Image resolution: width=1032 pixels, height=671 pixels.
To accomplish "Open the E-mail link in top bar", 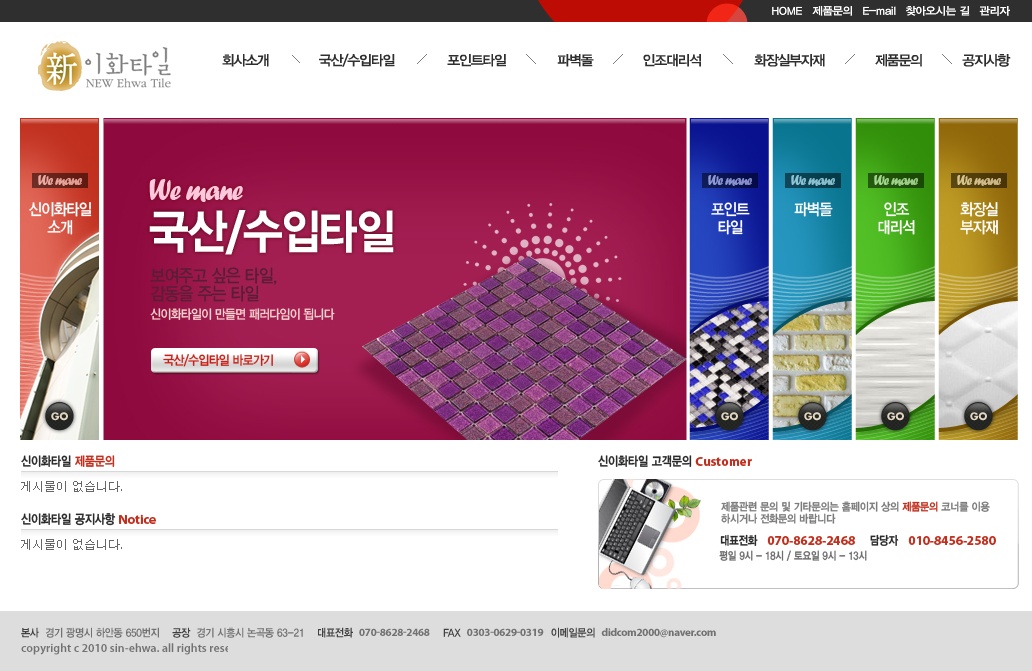I will (879, 11).
